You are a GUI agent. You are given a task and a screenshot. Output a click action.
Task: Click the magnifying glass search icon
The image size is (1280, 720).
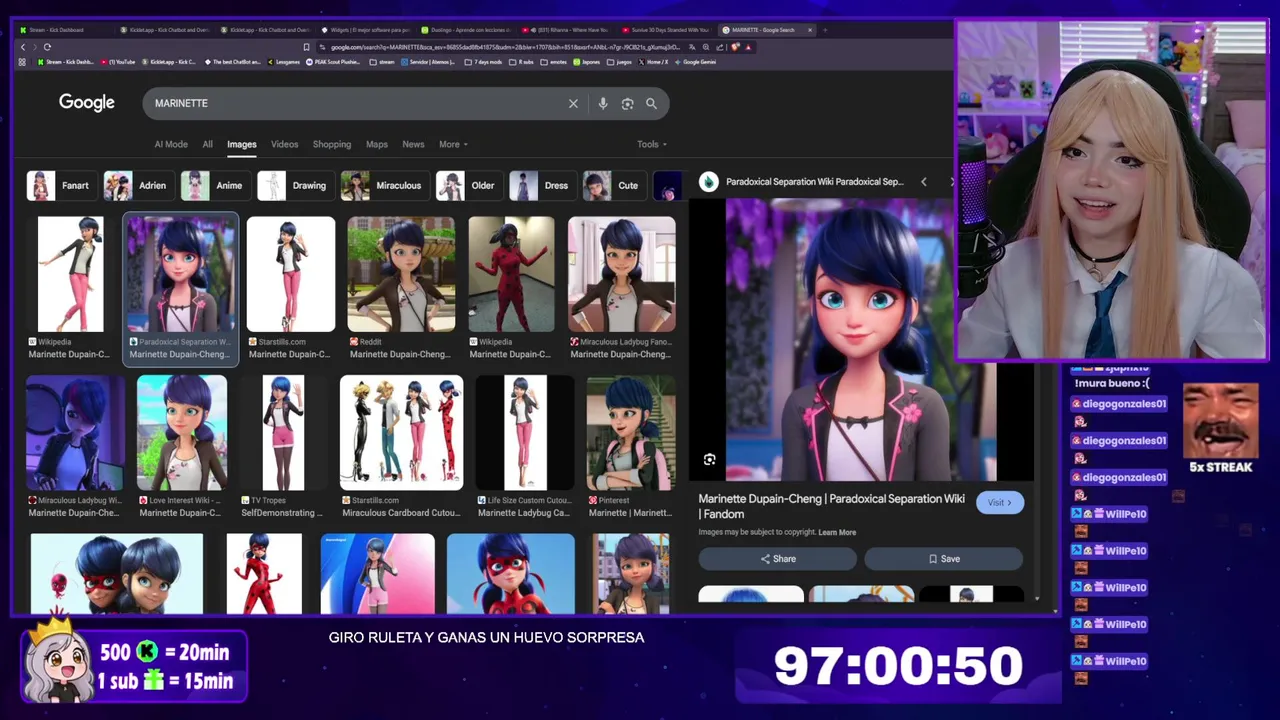click(651, 103)
